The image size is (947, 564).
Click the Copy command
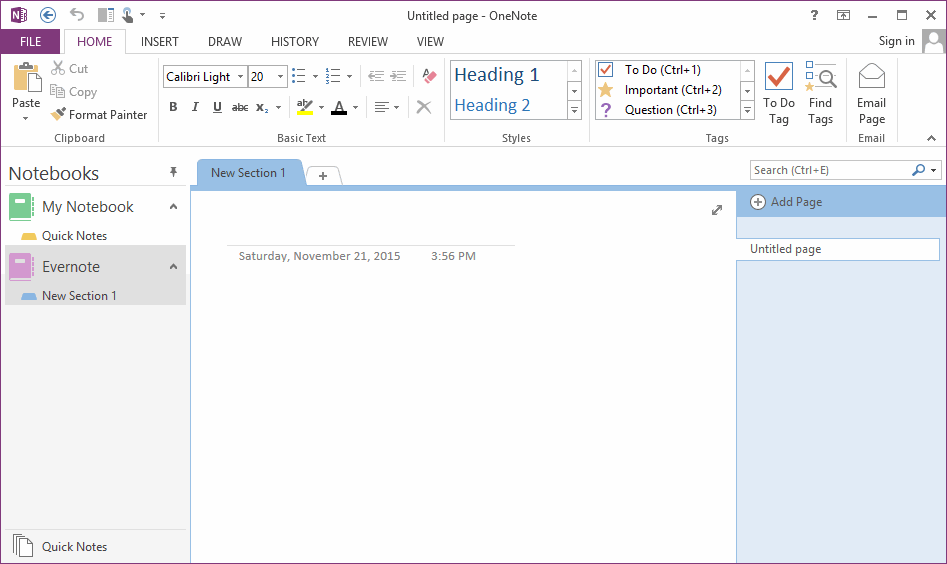[x=74, y=92]
